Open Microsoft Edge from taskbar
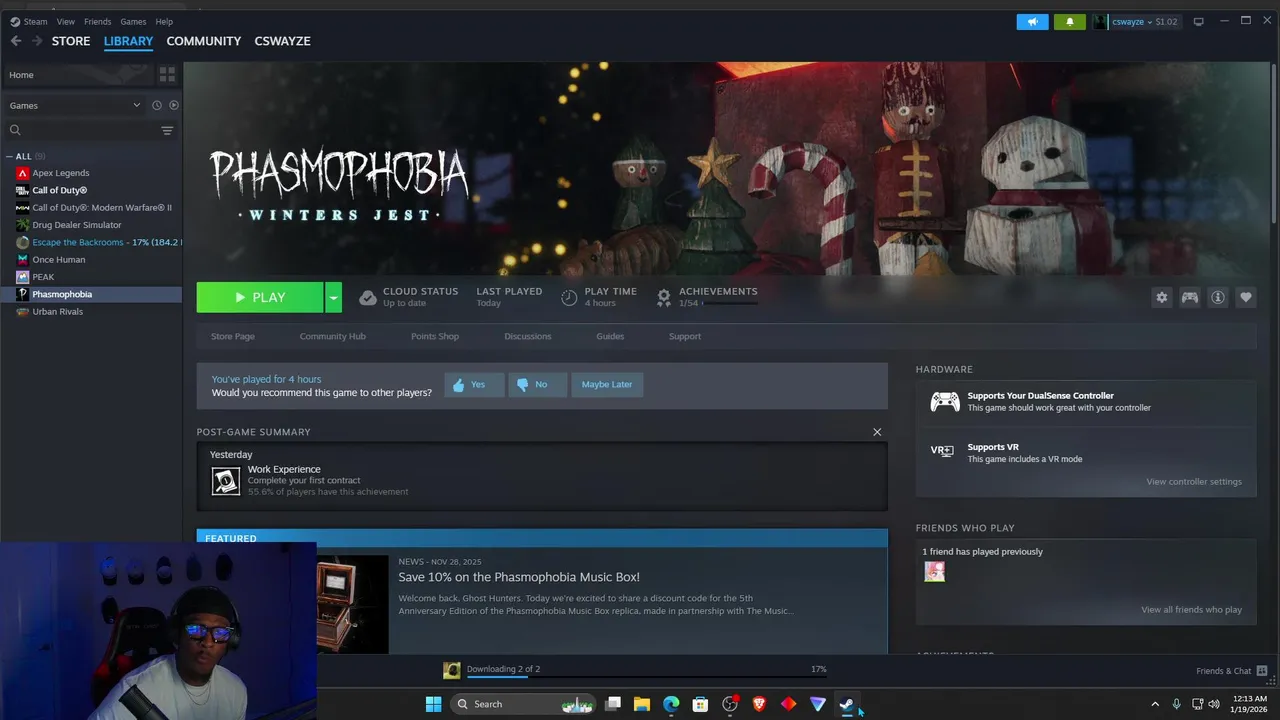 coord(671,704)
